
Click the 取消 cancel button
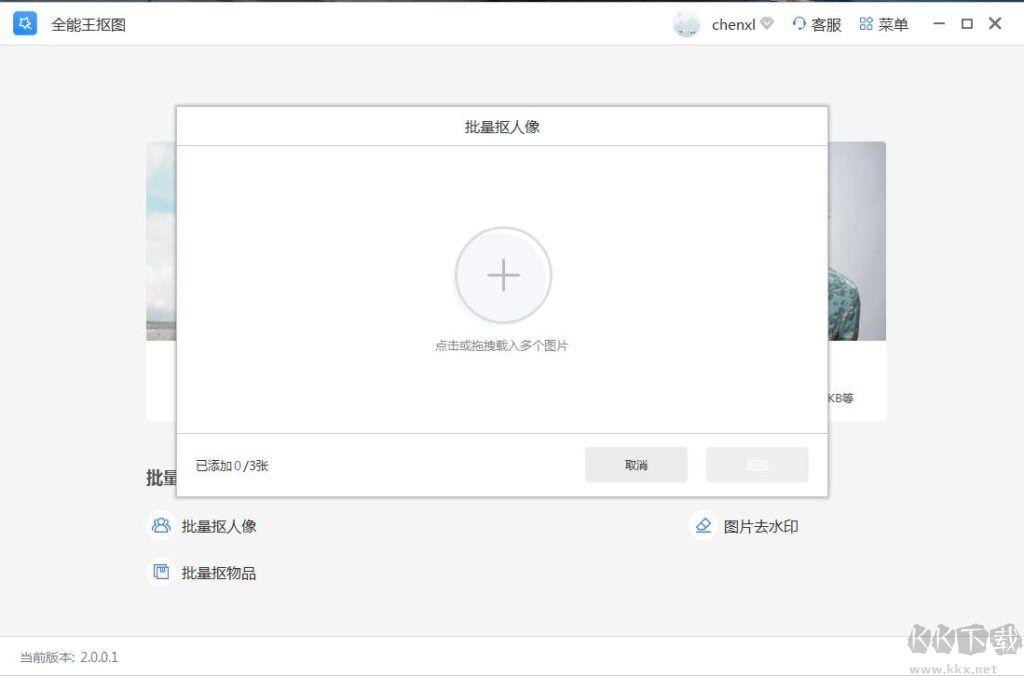click(x=636, y=464)
